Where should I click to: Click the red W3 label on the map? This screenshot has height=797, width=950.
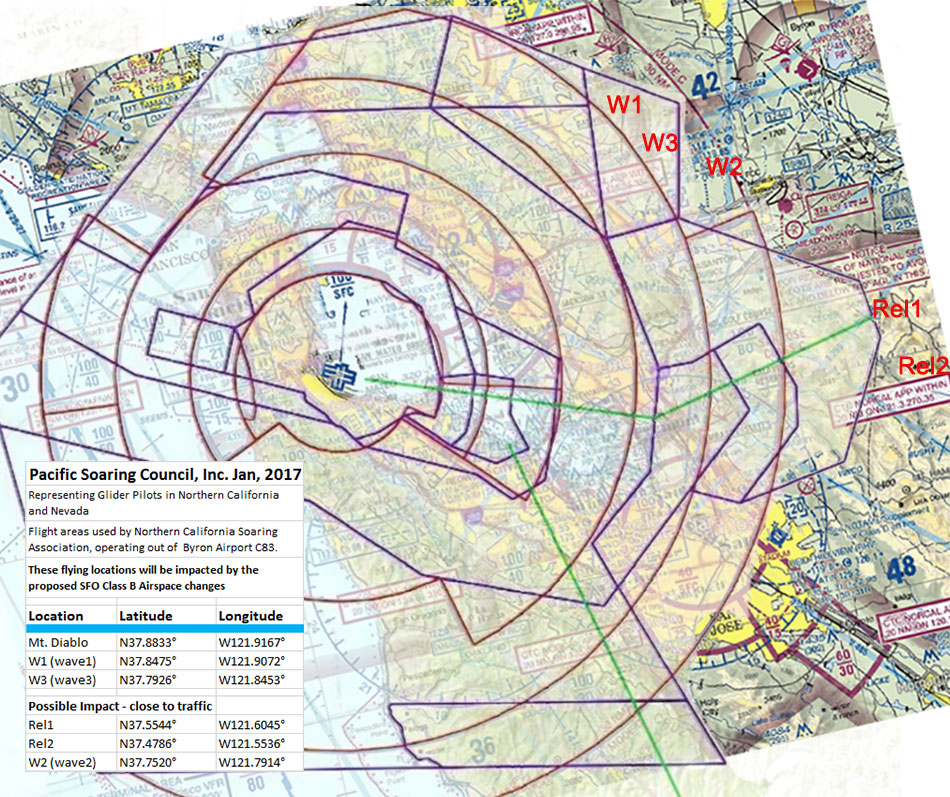pos(660,143)
